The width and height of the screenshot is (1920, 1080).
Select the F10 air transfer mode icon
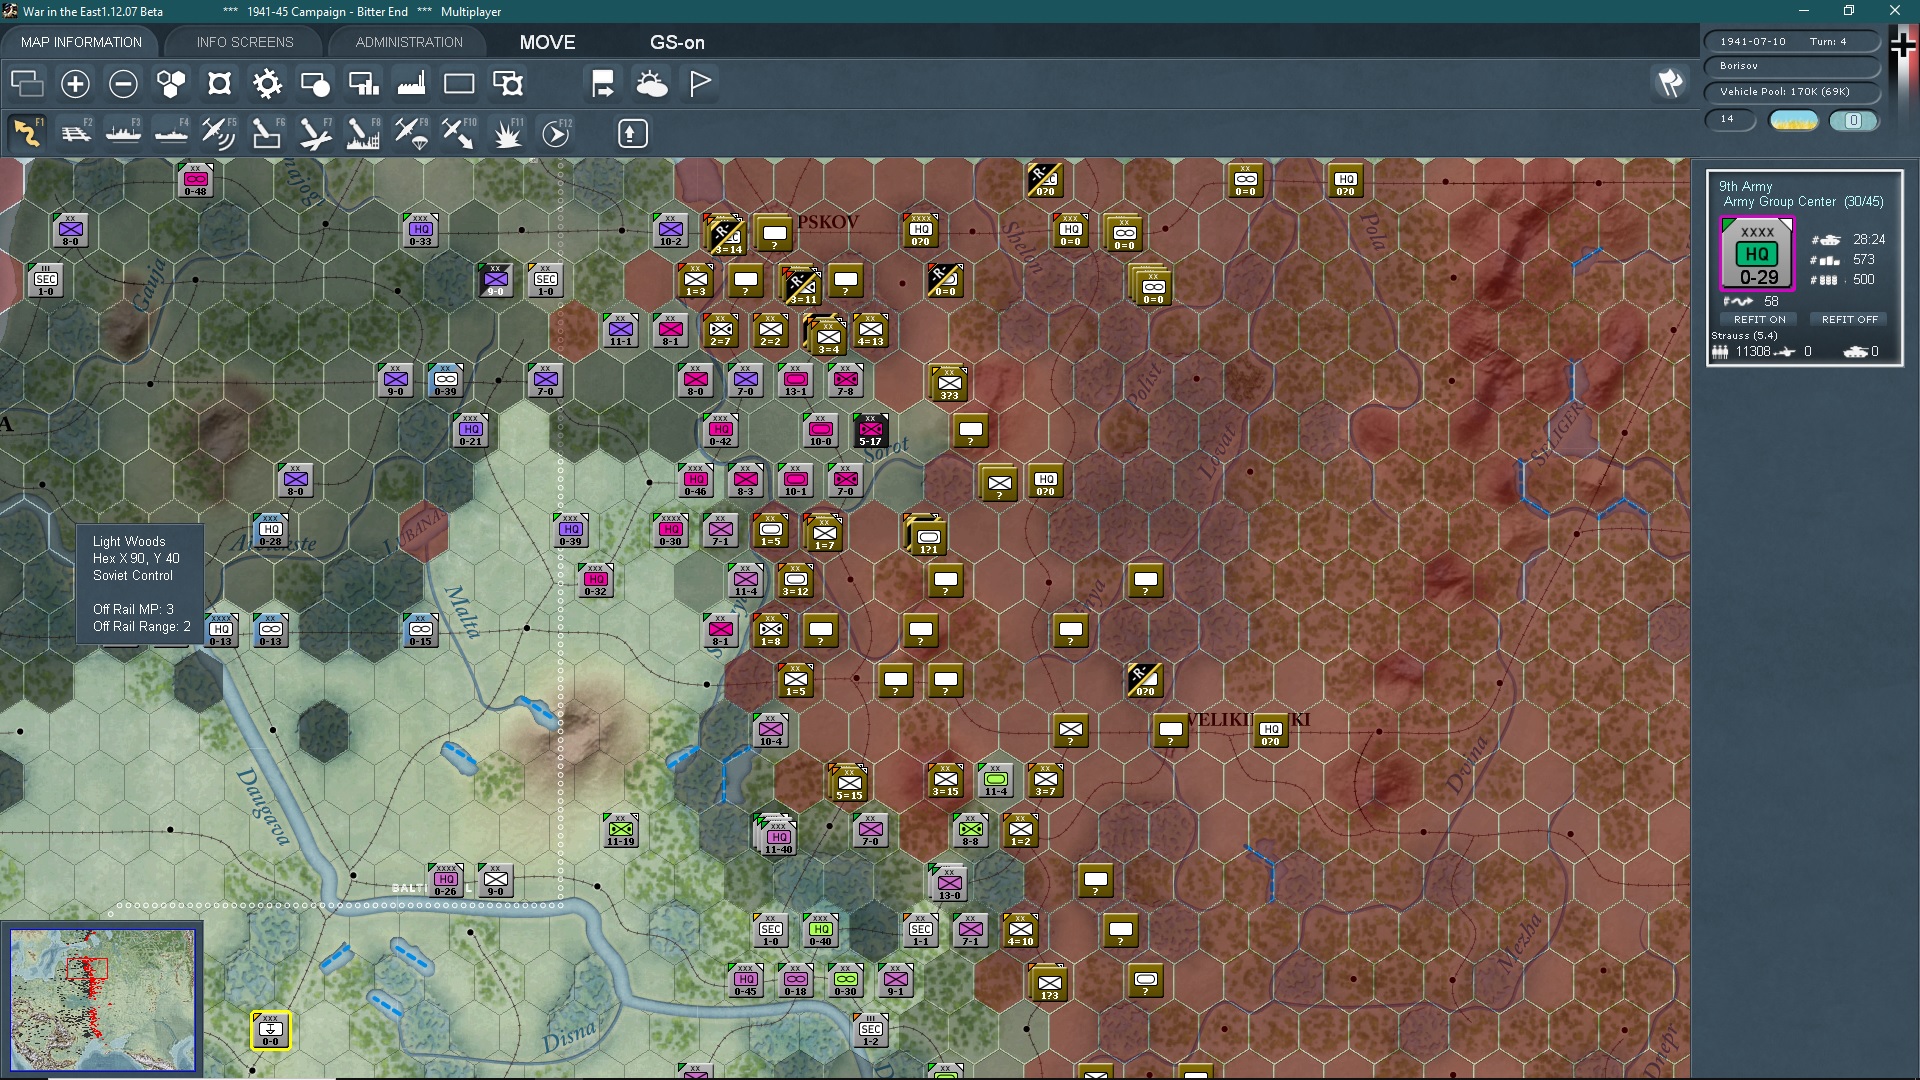459,133
